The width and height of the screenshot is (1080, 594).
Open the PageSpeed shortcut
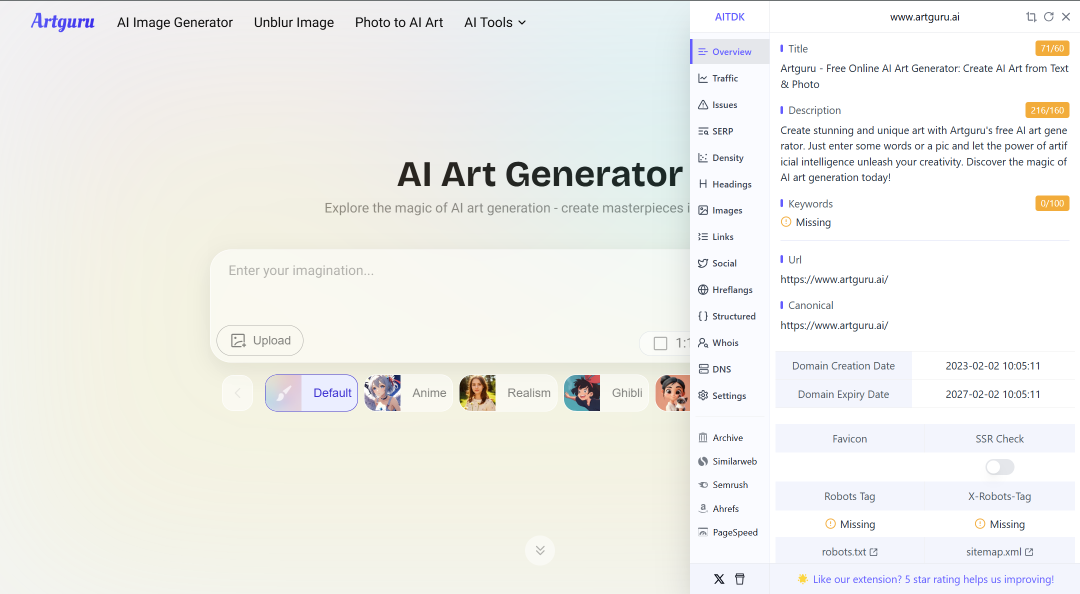[729, 532]
